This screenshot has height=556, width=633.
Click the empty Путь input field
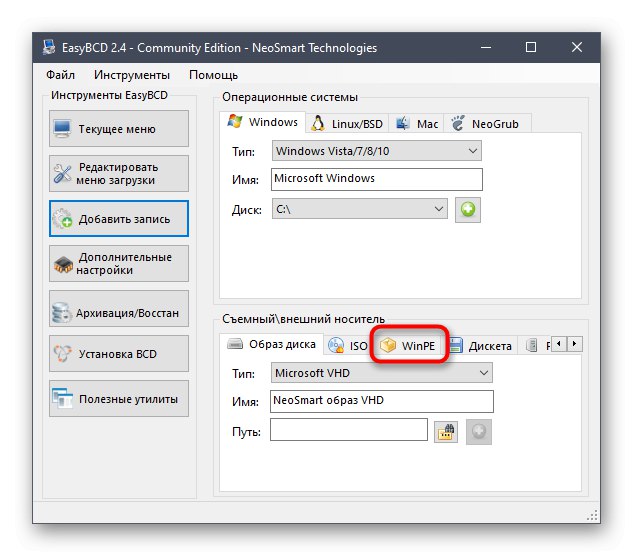point(349,430)
